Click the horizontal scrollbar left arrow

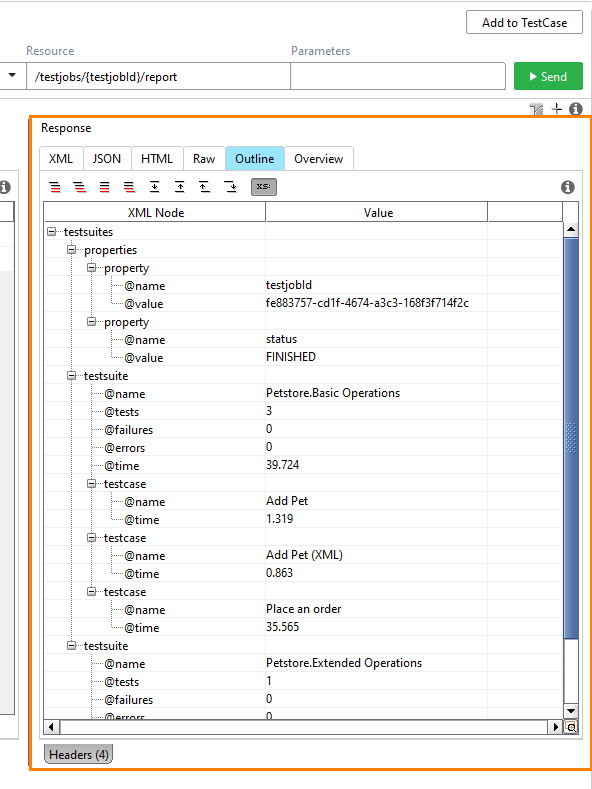51,727
